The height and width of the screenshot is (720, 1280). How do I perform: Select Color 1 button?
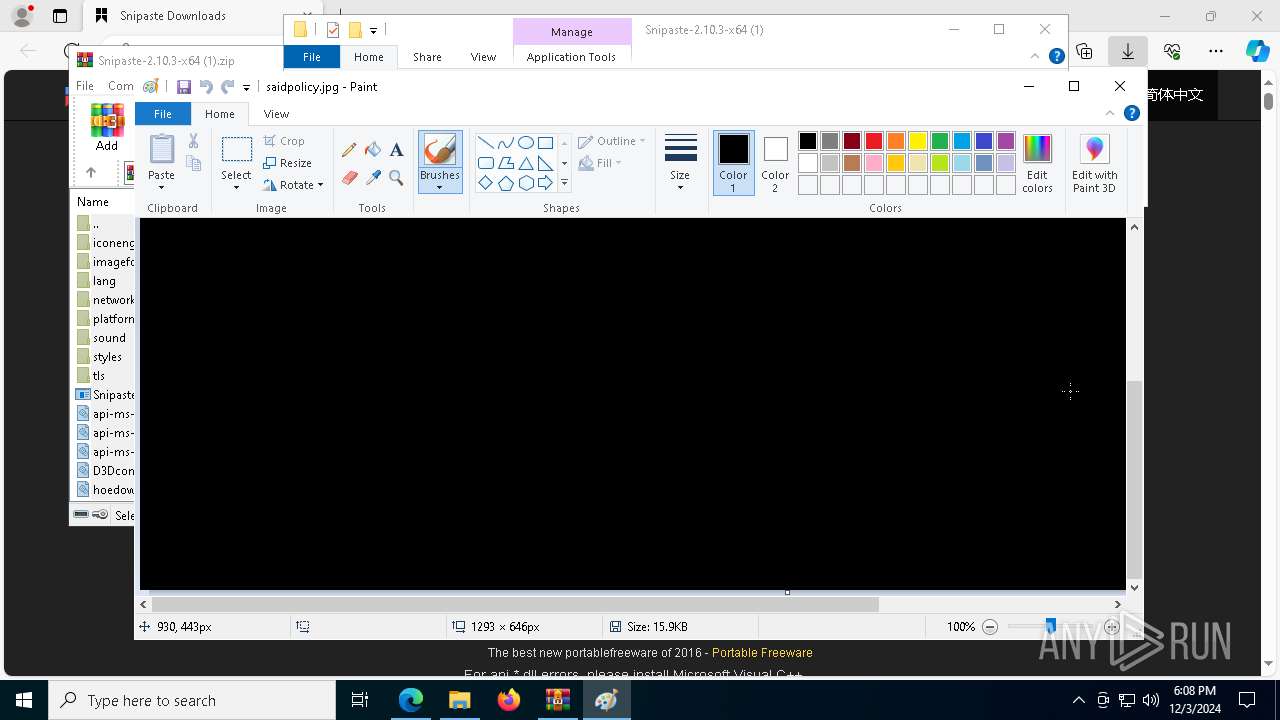[x=733, y=163]
